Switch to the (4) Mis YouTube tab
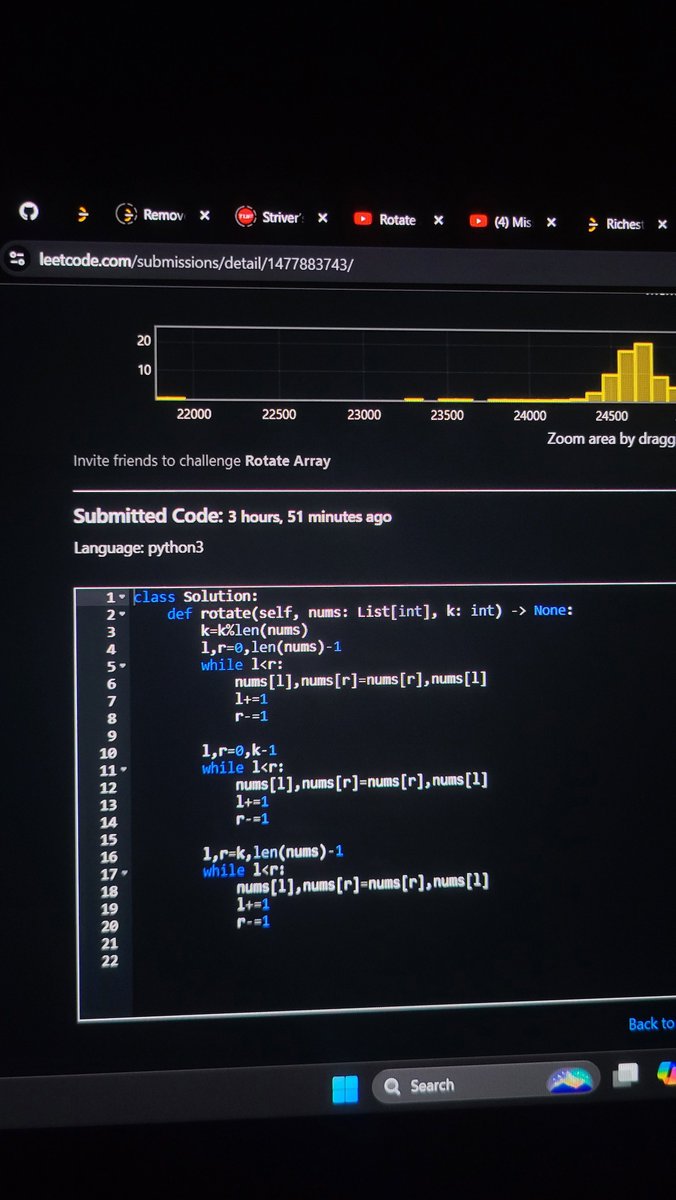676x1200 pixels. click(x=501, y=222)
